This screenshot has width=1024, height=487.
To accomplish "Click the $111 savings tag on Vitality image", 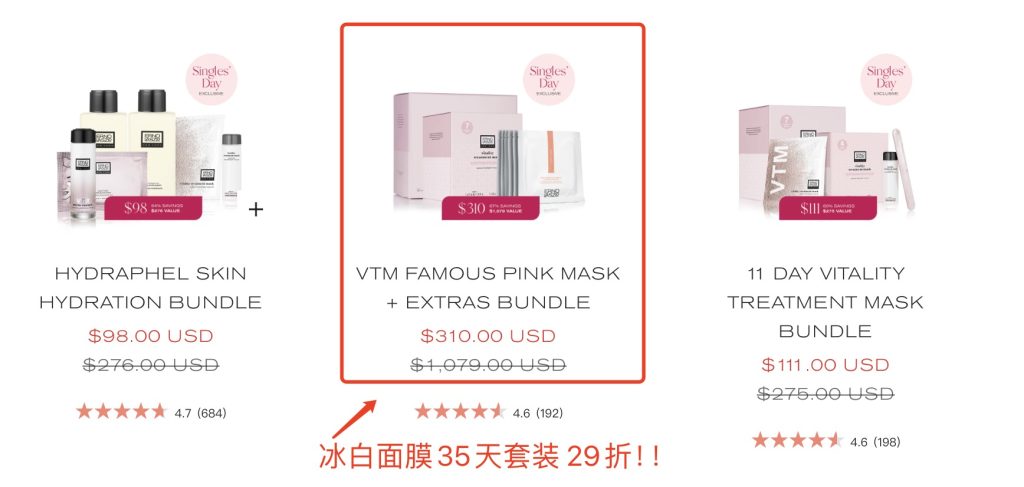I will [827, 208].
